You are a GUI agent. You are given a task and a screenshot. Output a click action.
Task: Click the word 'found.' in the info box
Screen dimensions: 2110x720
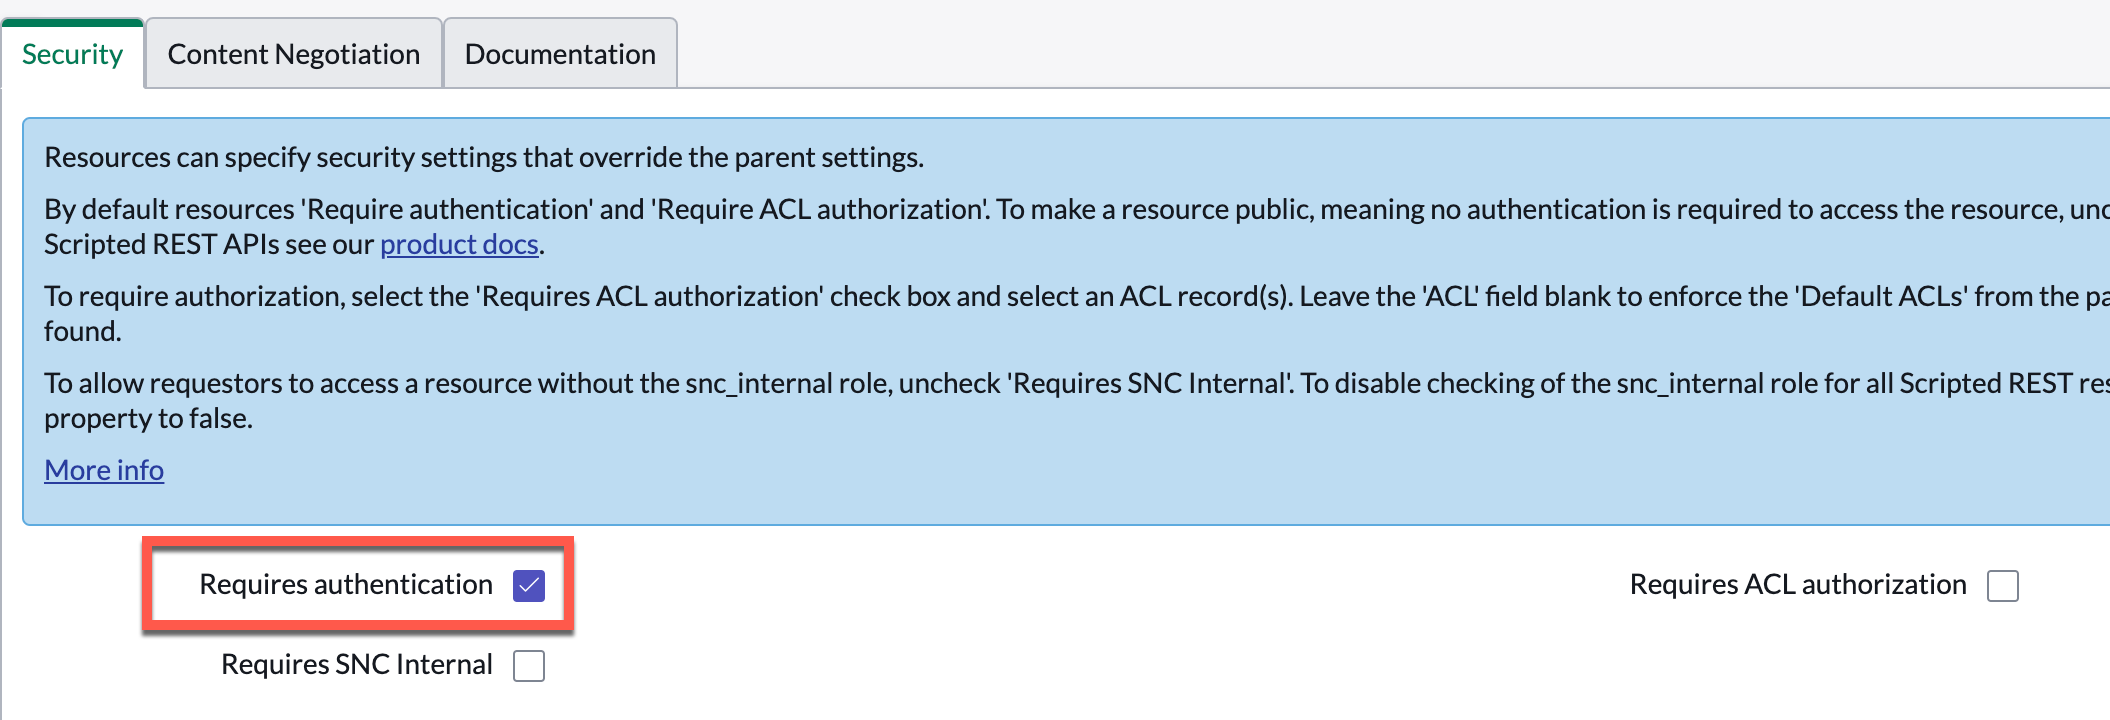pos(83,331)
